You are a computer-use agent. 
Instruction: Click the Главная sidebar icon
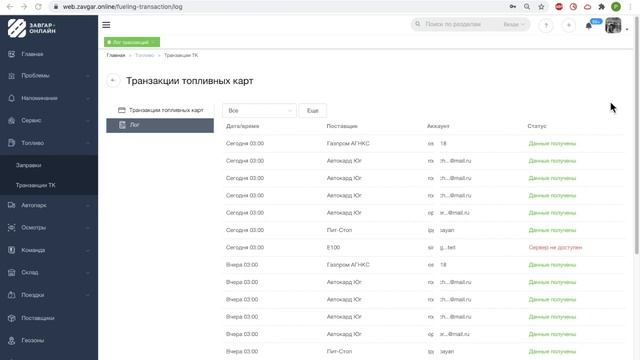pos(11,54)
